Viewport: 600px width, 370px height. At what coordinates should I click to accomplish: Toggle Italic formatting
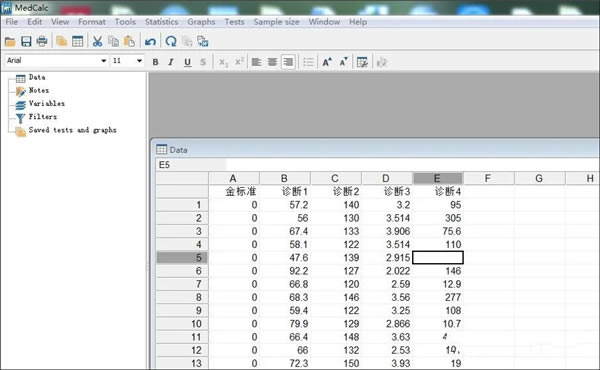171,62
